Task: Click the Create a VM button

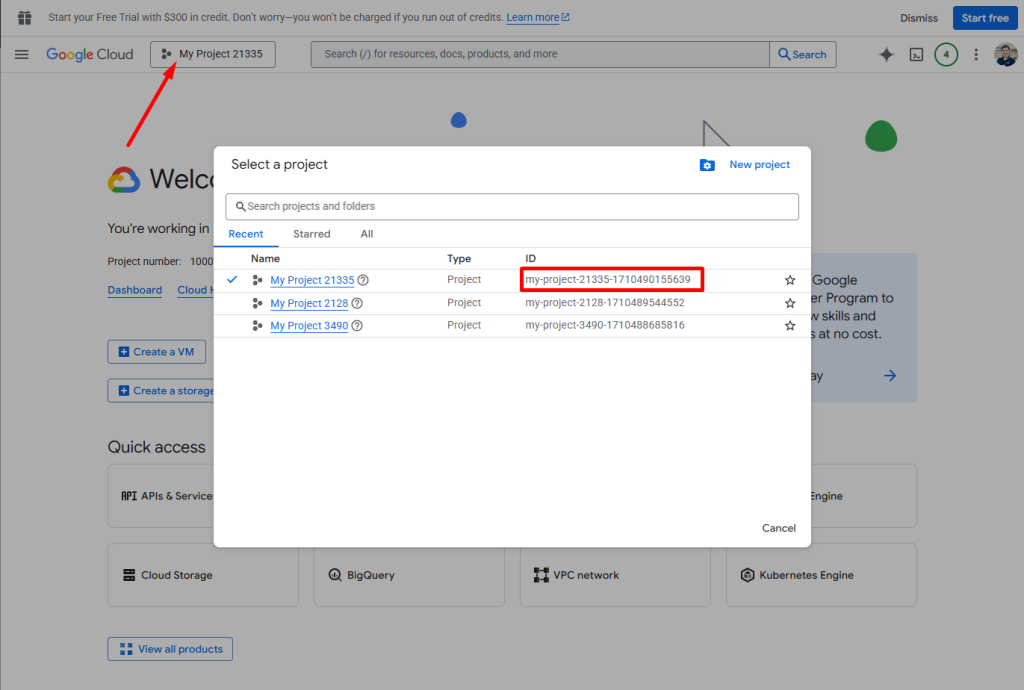Action: pyautogui.click(x=157, y=352)
